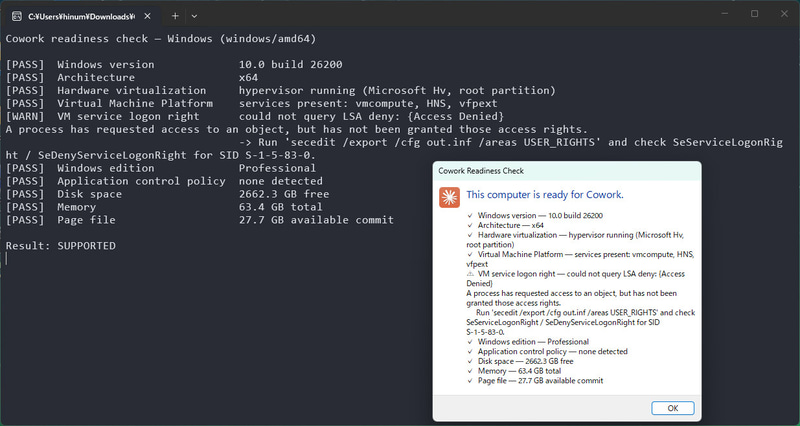Click '63.4 GB total' value in terminal
This screenshot has width=800, height=426.
[281, 207]
